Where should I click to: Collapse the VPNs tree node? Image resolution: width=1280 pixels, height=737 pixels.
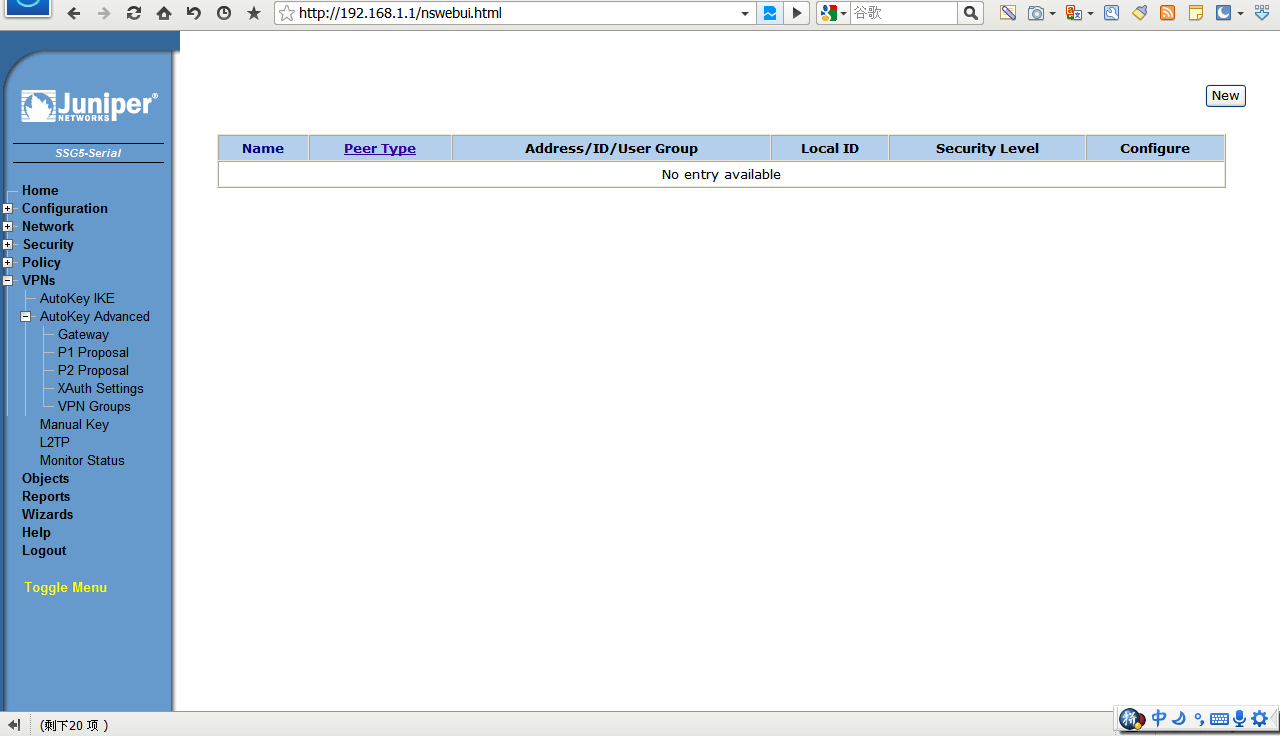[8, 281]
